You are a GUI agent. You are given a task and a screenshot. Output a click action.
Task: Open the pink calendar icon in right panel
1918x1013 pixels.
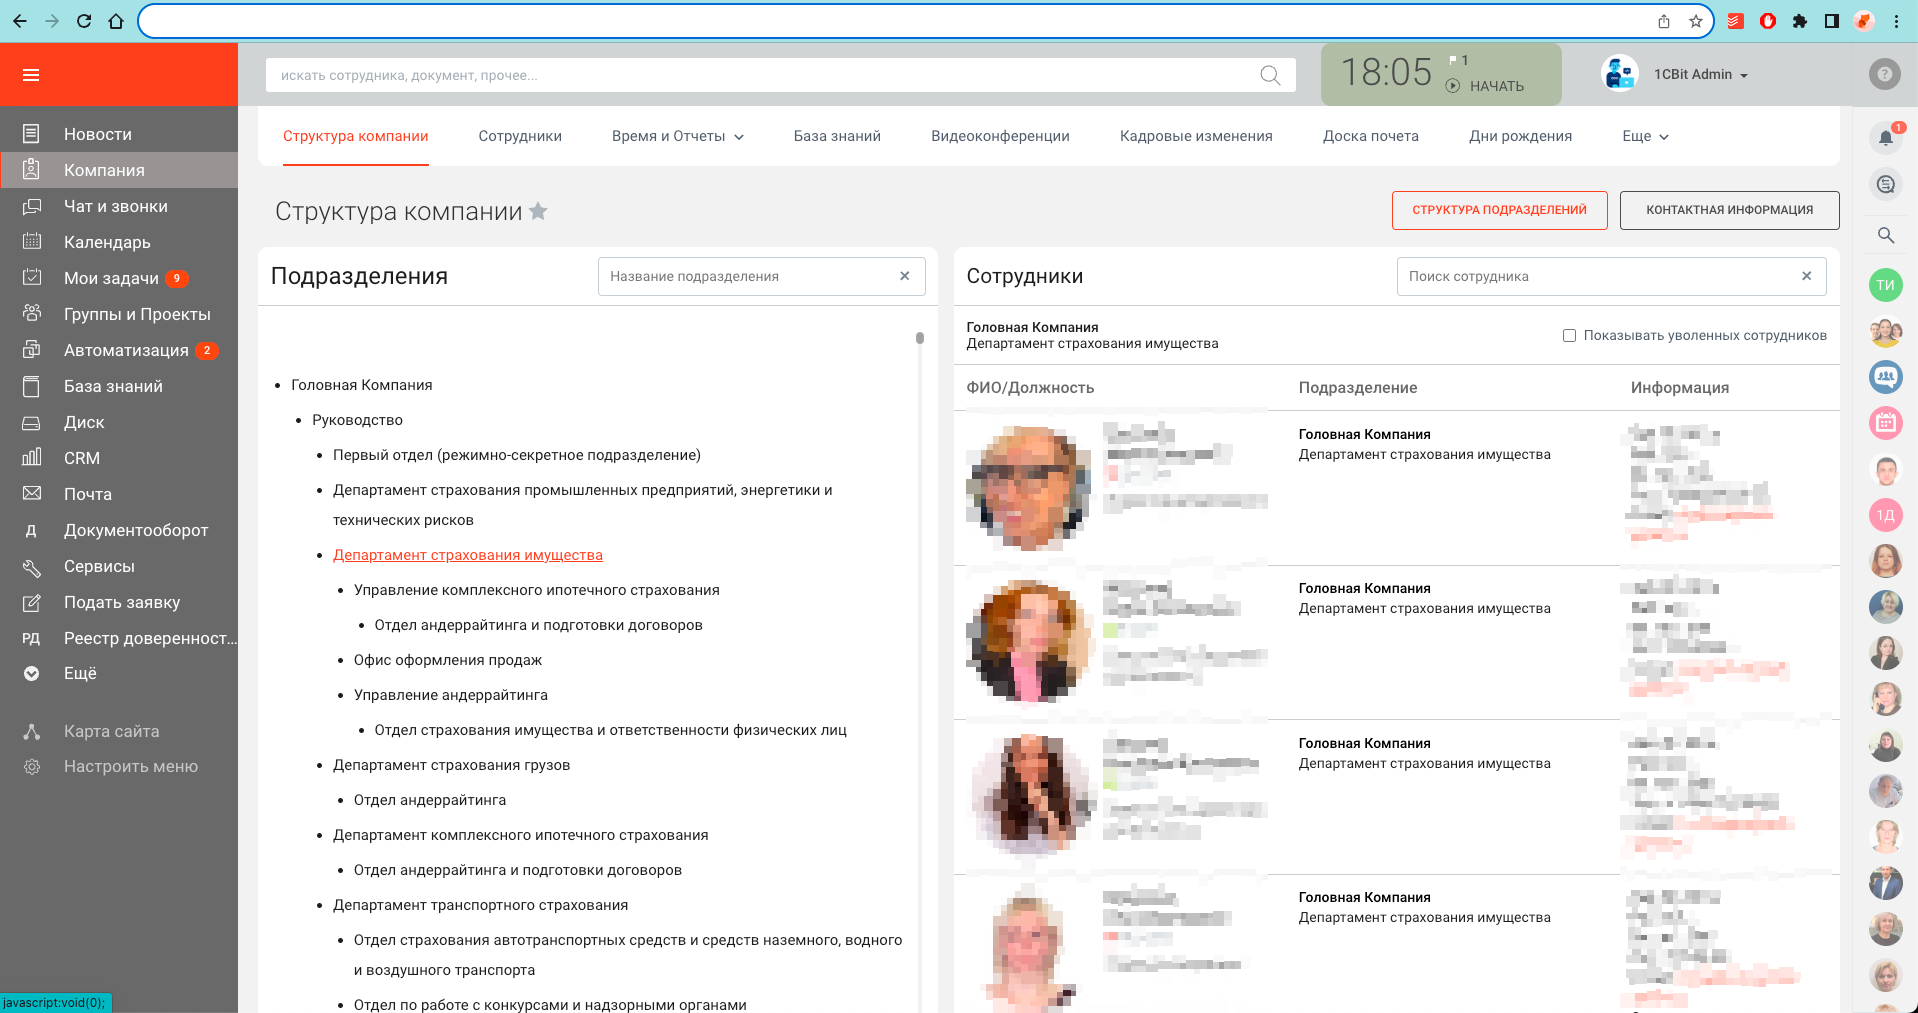[1886, 422]
